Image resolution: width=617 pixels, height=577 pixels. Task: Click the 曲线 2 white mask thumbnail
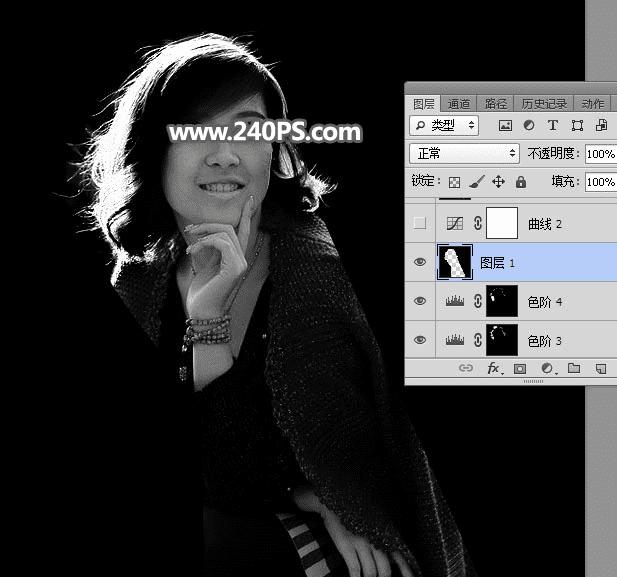502,223
